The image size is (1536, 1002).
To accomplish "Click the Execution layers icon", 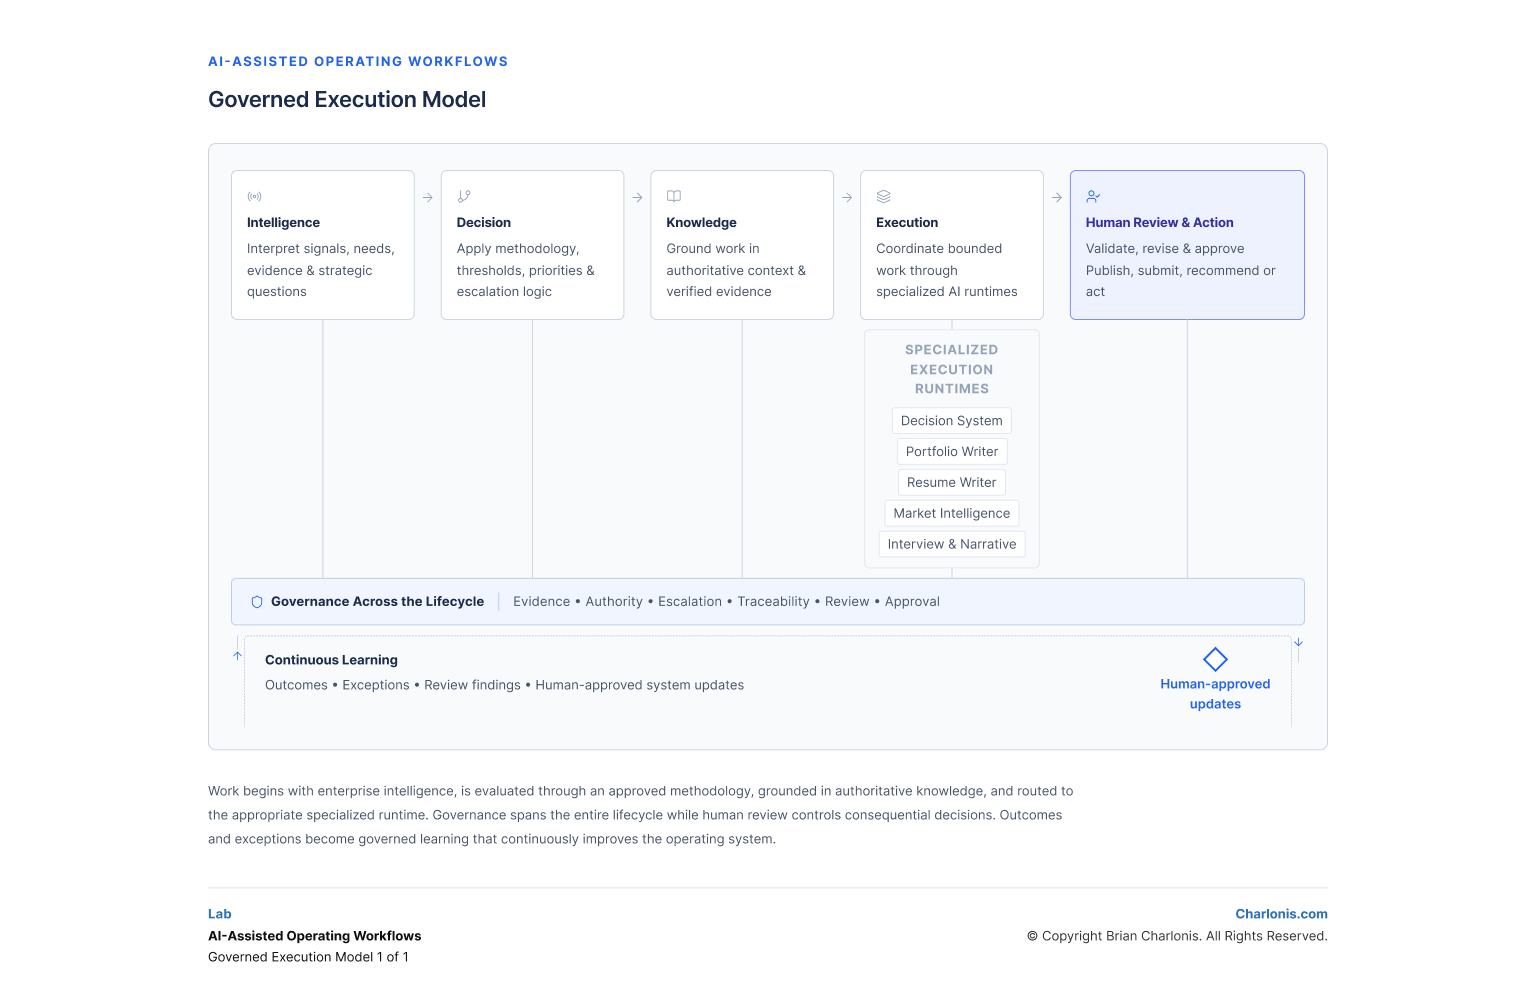I will [x=884, y=197].
